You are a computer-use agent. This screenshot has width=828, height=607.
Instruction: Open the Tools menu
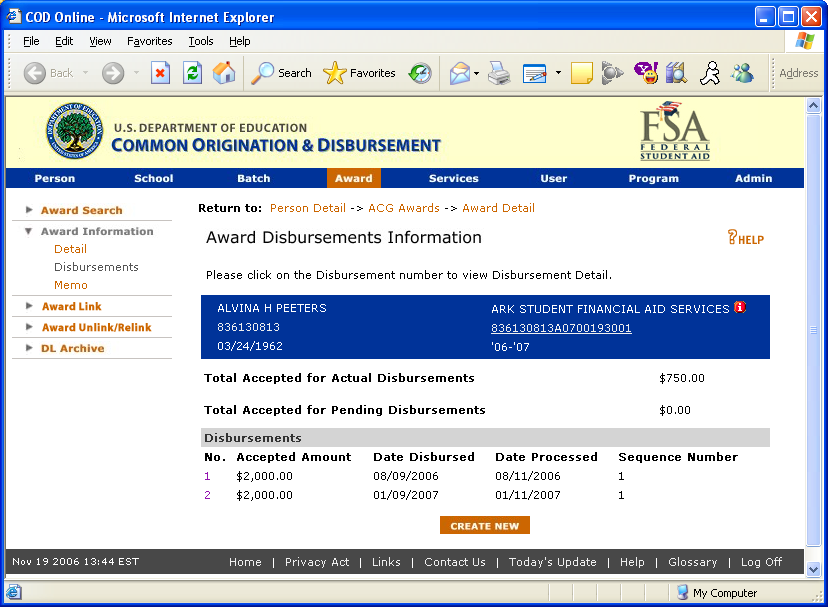click(201, 41)
